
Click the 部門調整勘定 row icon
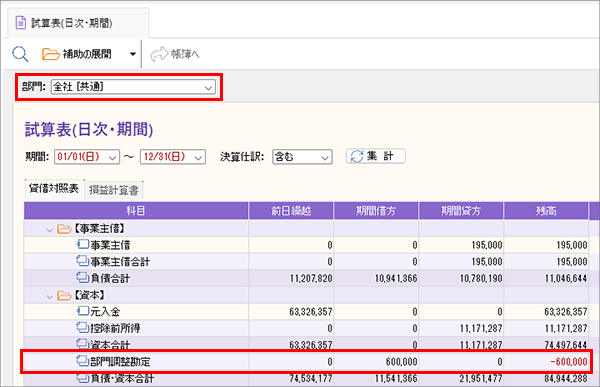[83, 361]
